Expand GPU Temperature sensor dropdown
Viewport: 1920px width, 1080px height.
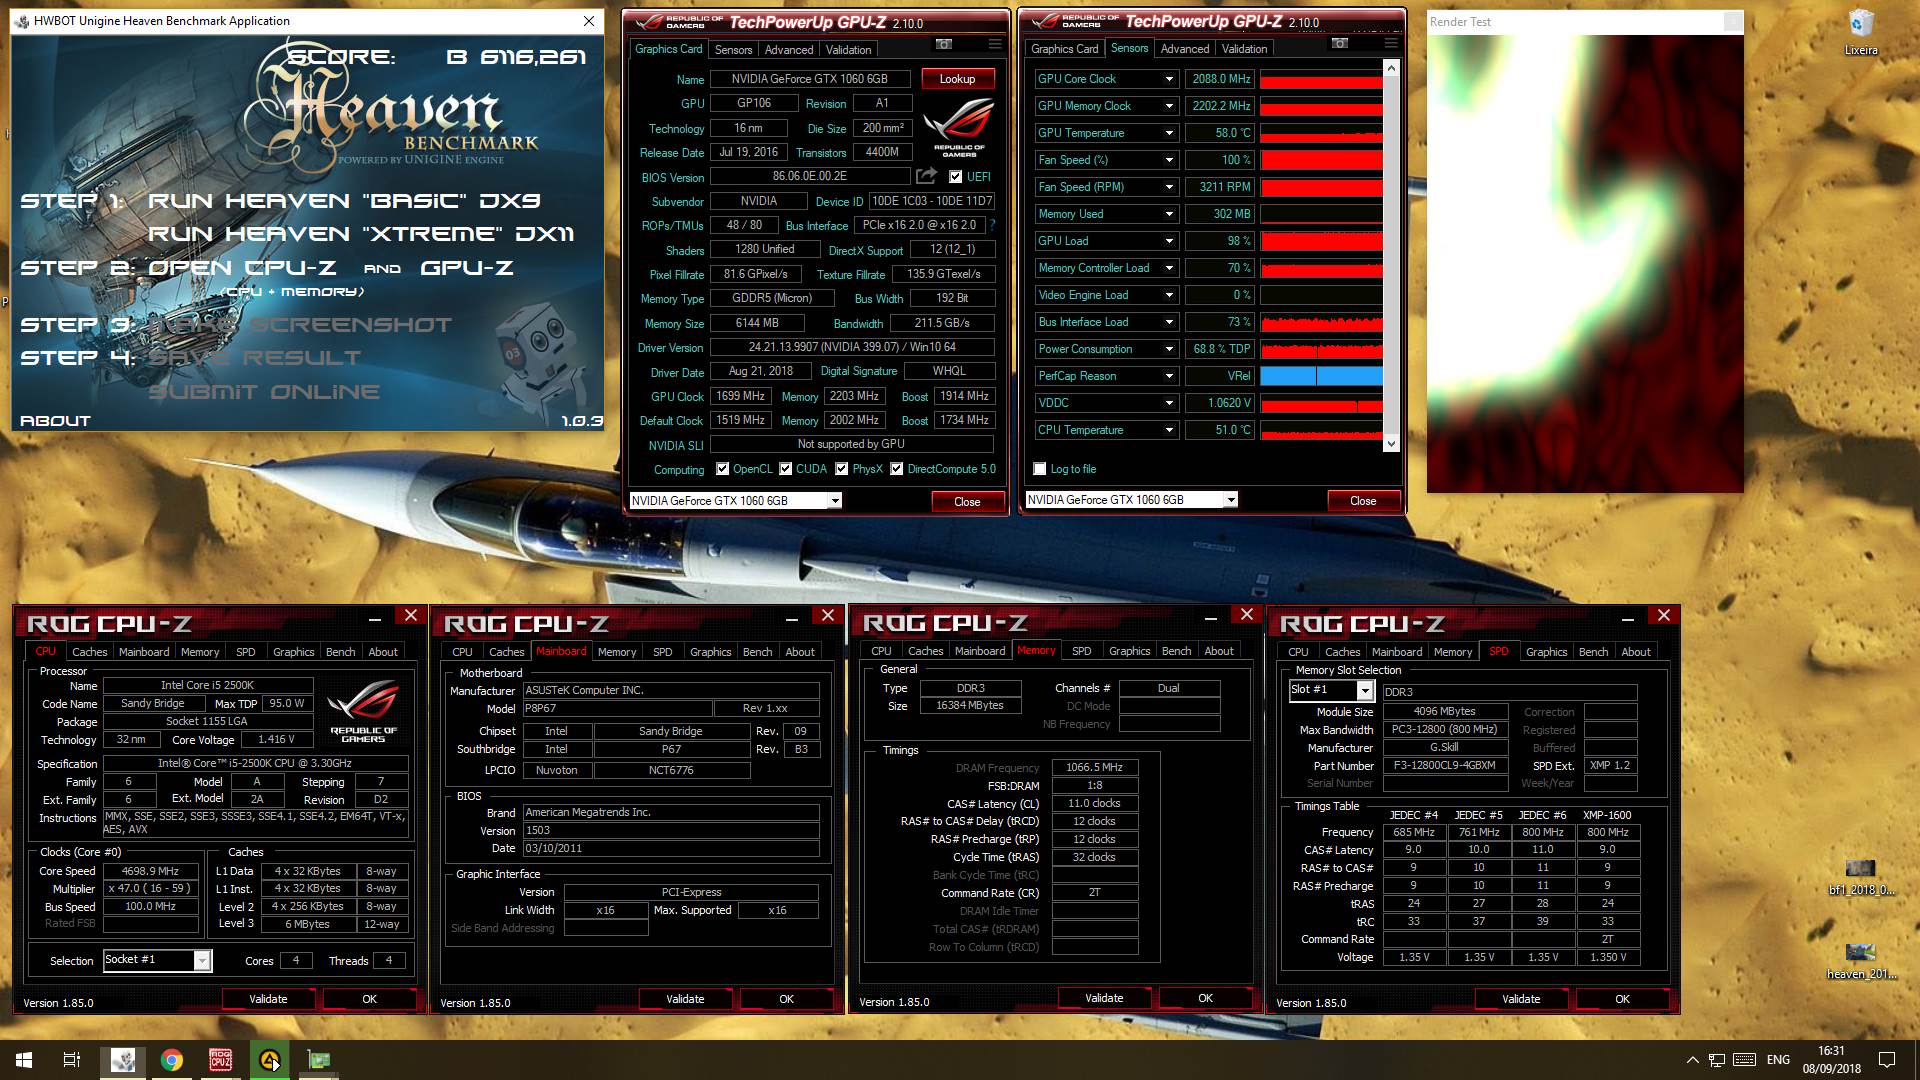pyautogui.click(x=1169, y=133)
